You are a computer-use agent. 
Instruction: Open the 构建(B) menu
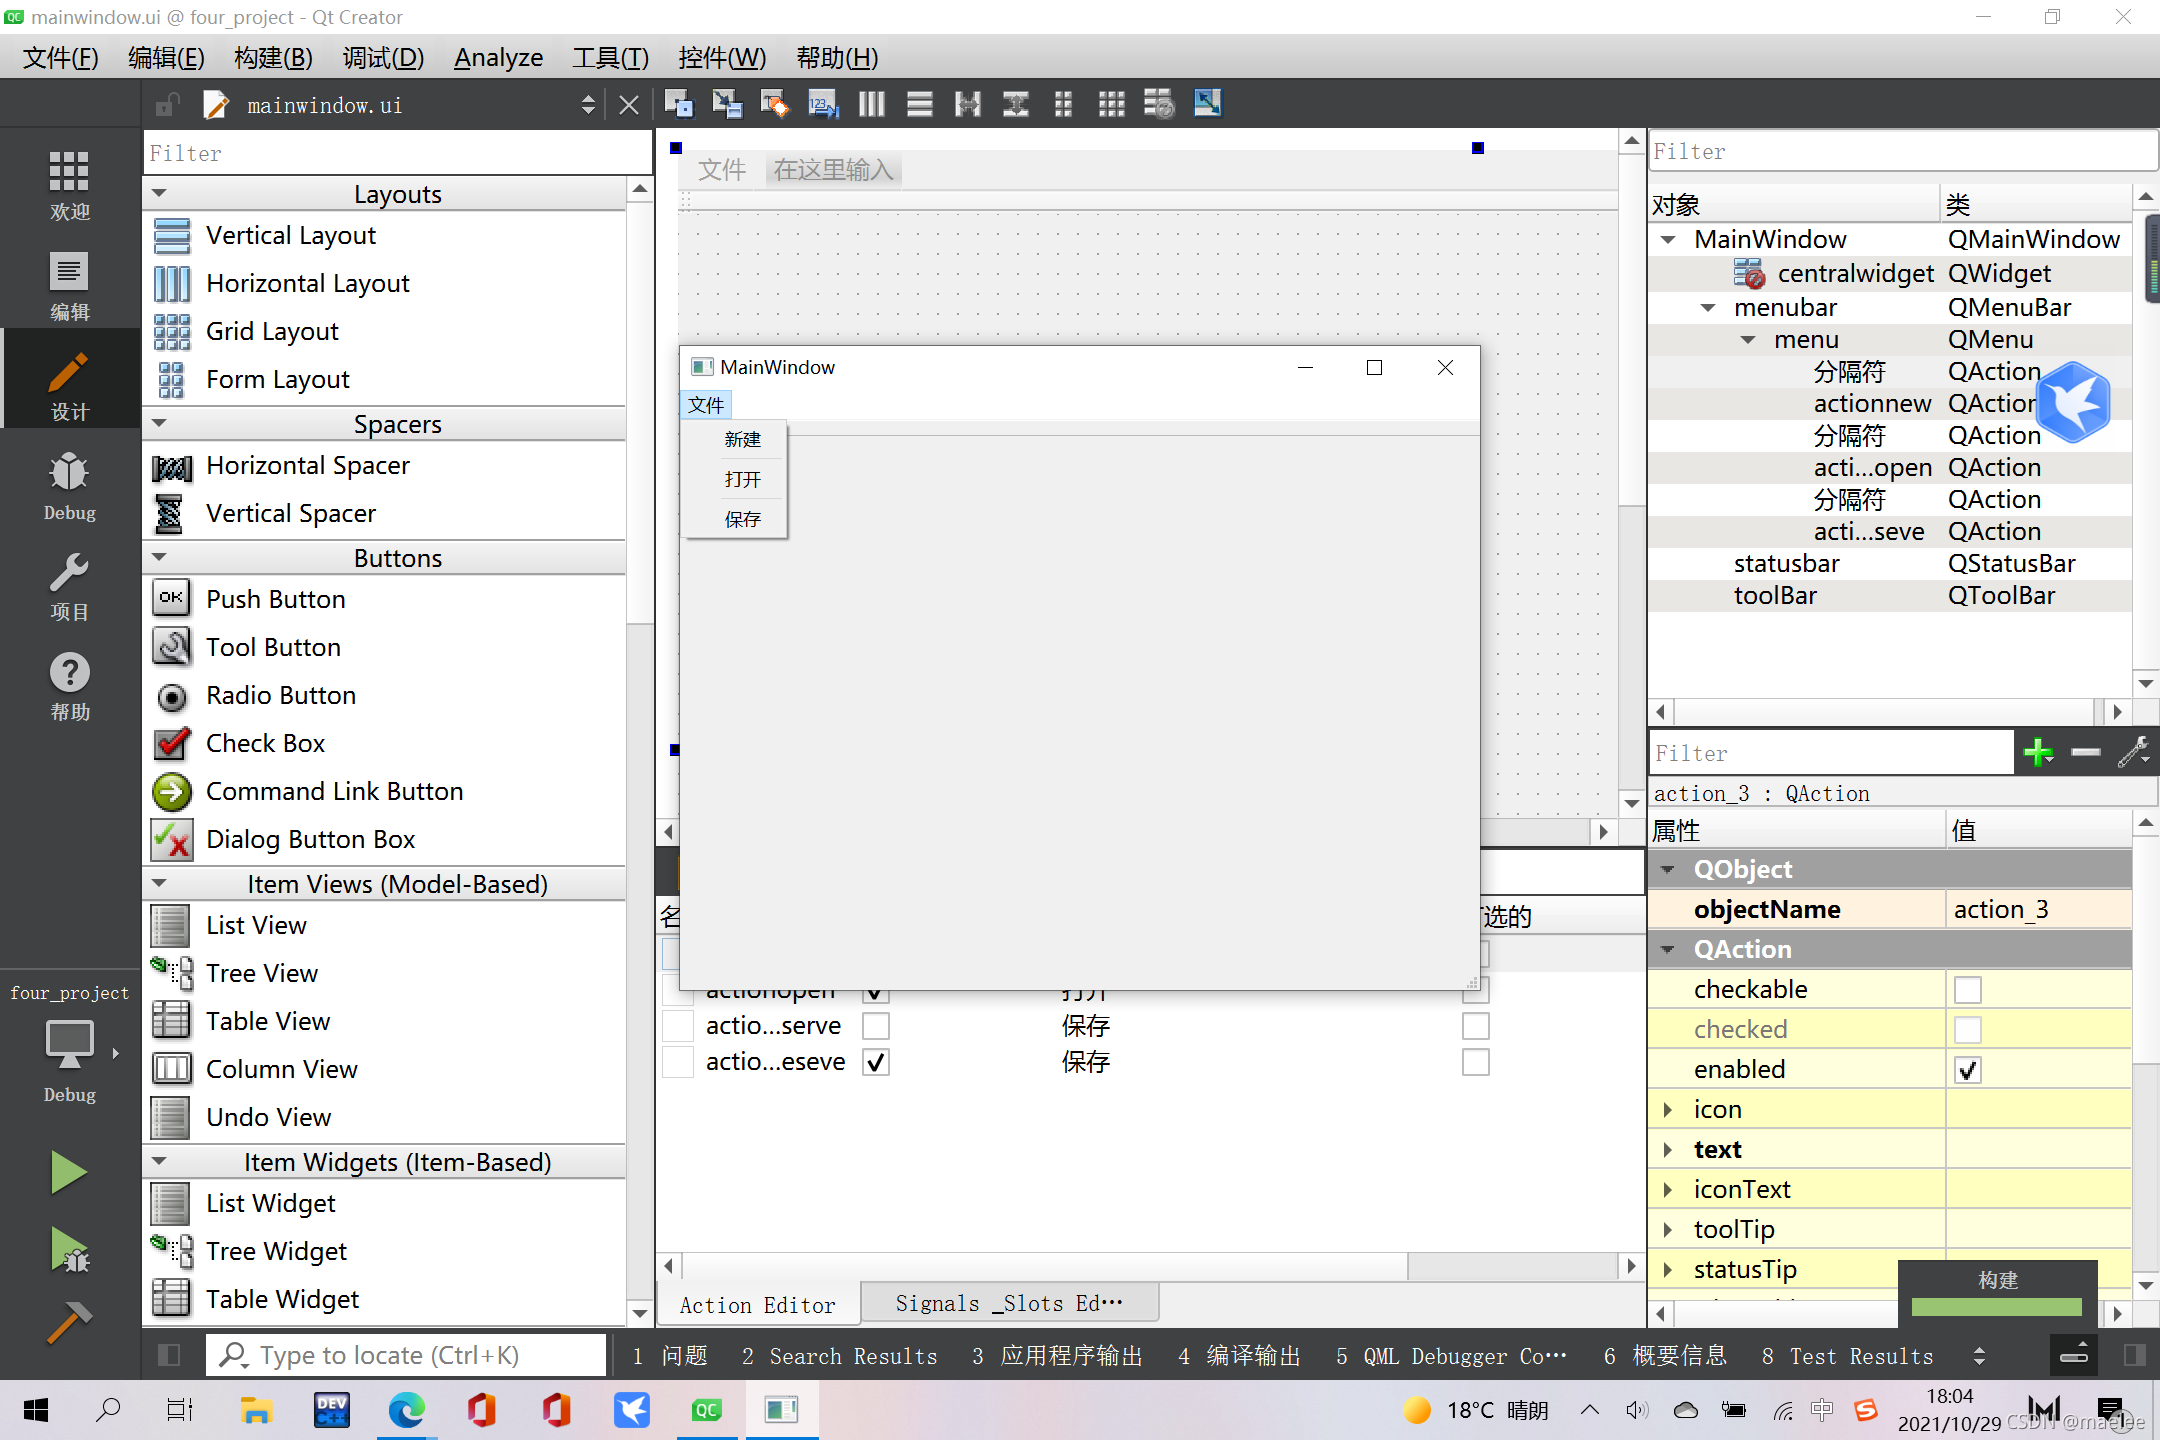coord(273,58)
